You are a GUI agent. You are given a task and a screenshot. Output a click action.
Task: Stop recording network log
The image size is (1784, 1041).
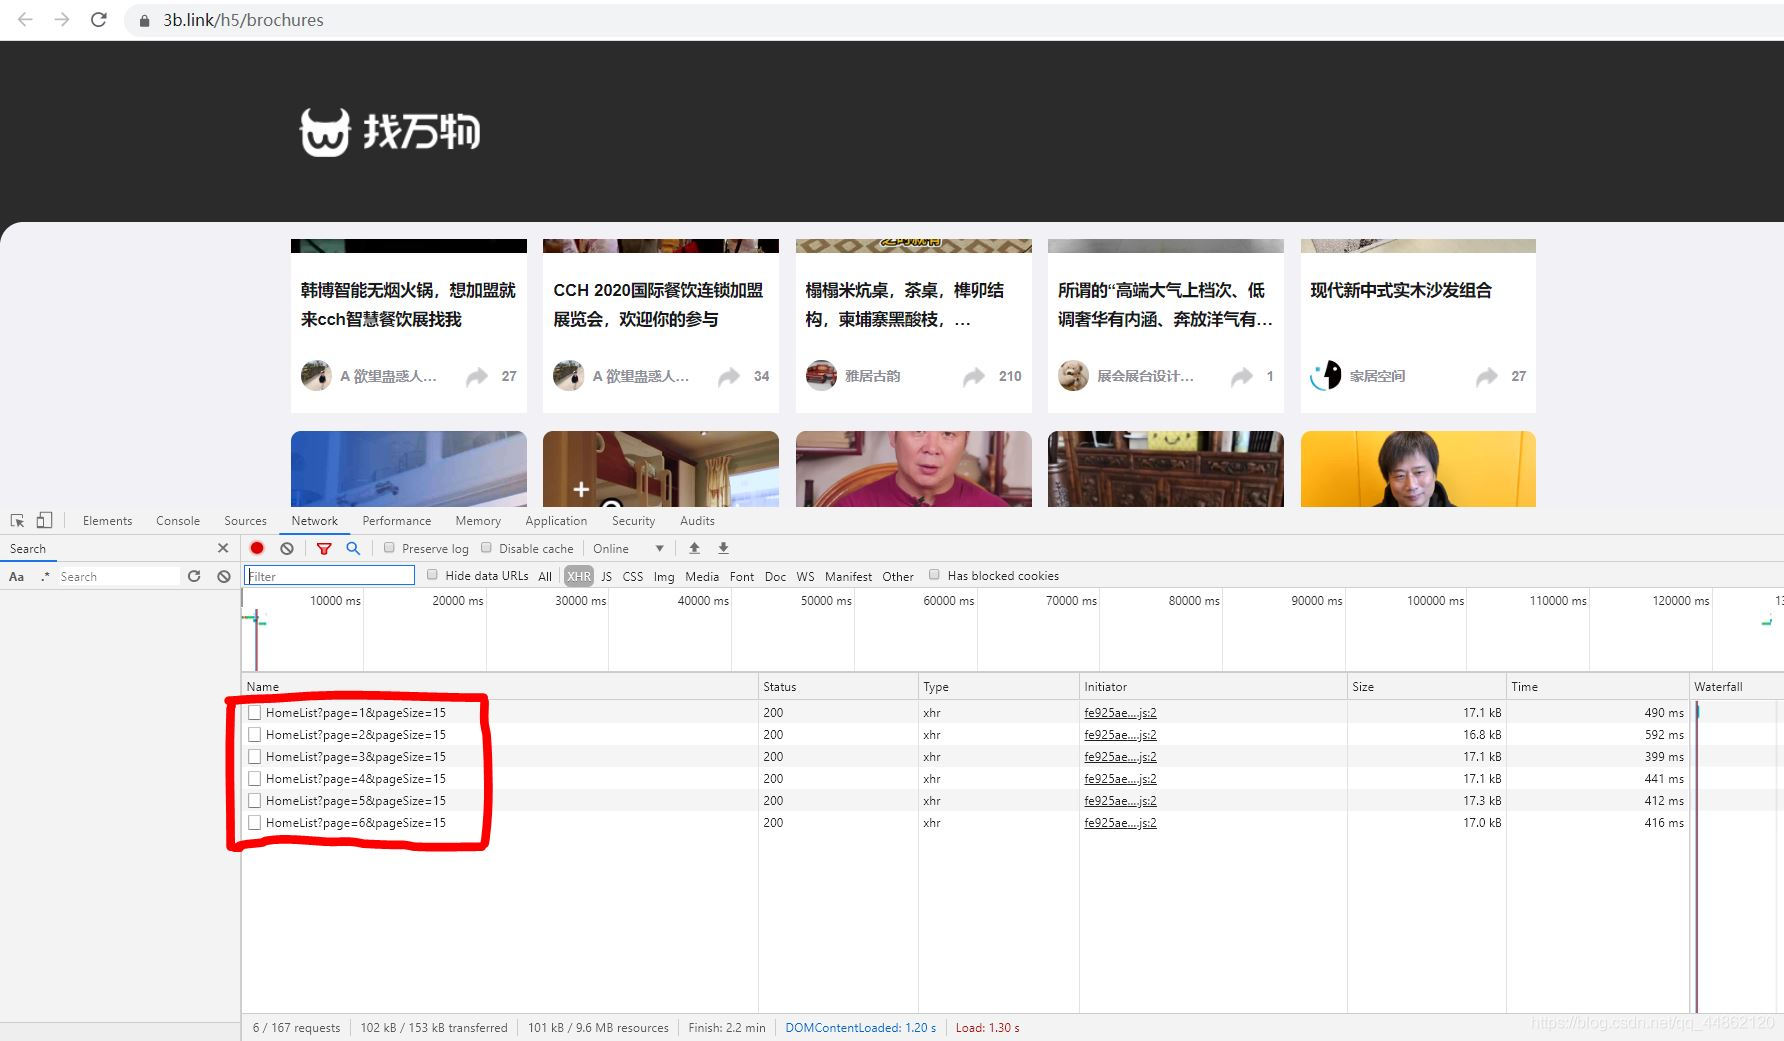[257, 548]
